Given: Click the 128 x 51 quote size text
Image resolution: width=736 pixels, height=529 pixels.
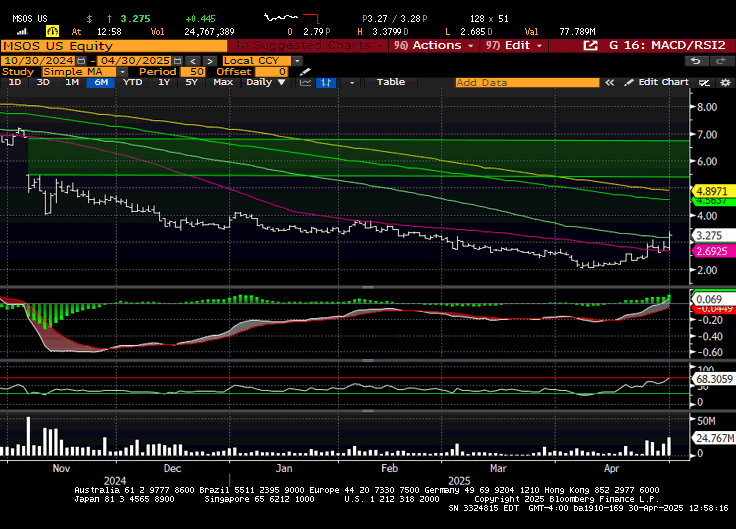Looking at the screenshot, I should pyautogui.click(x=489, y=19).
